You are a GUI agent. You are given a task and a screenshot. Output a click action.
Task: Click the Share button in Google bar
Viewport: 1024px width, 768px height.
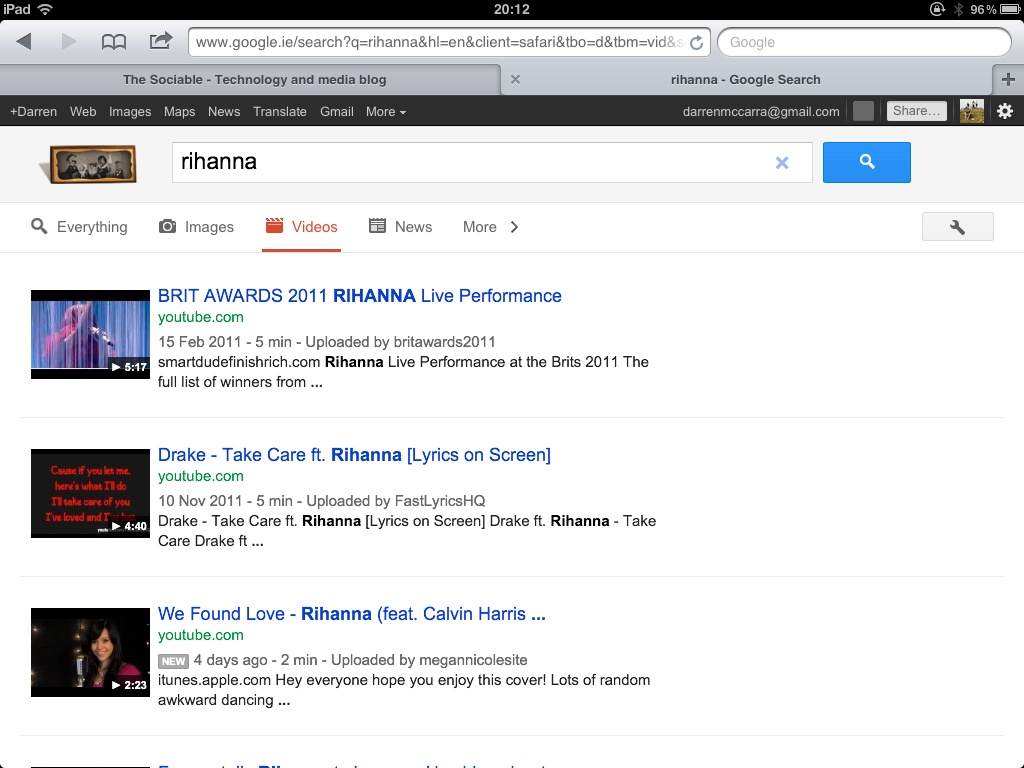click(x=915, y=111)
